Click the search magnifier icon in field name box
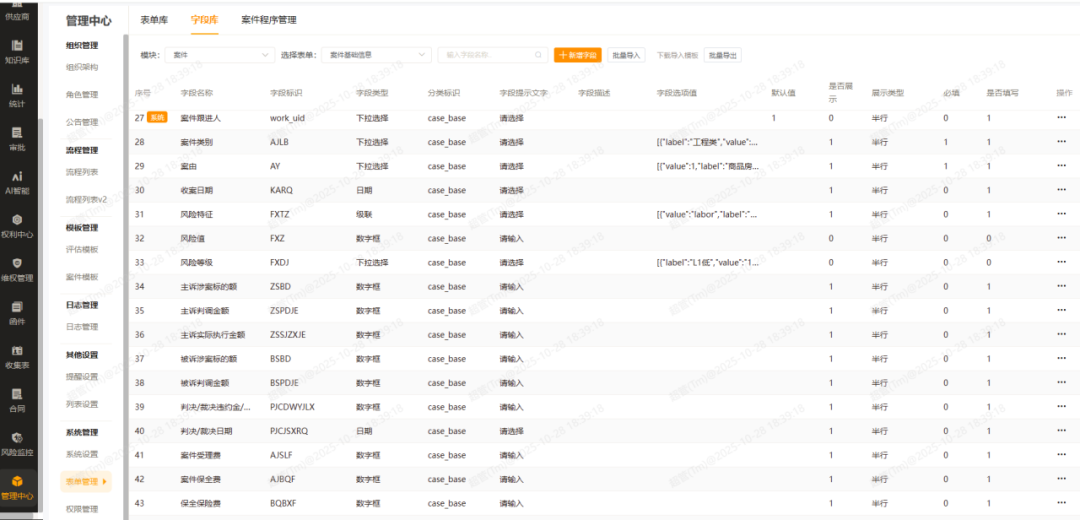 [x=538, y=55]
